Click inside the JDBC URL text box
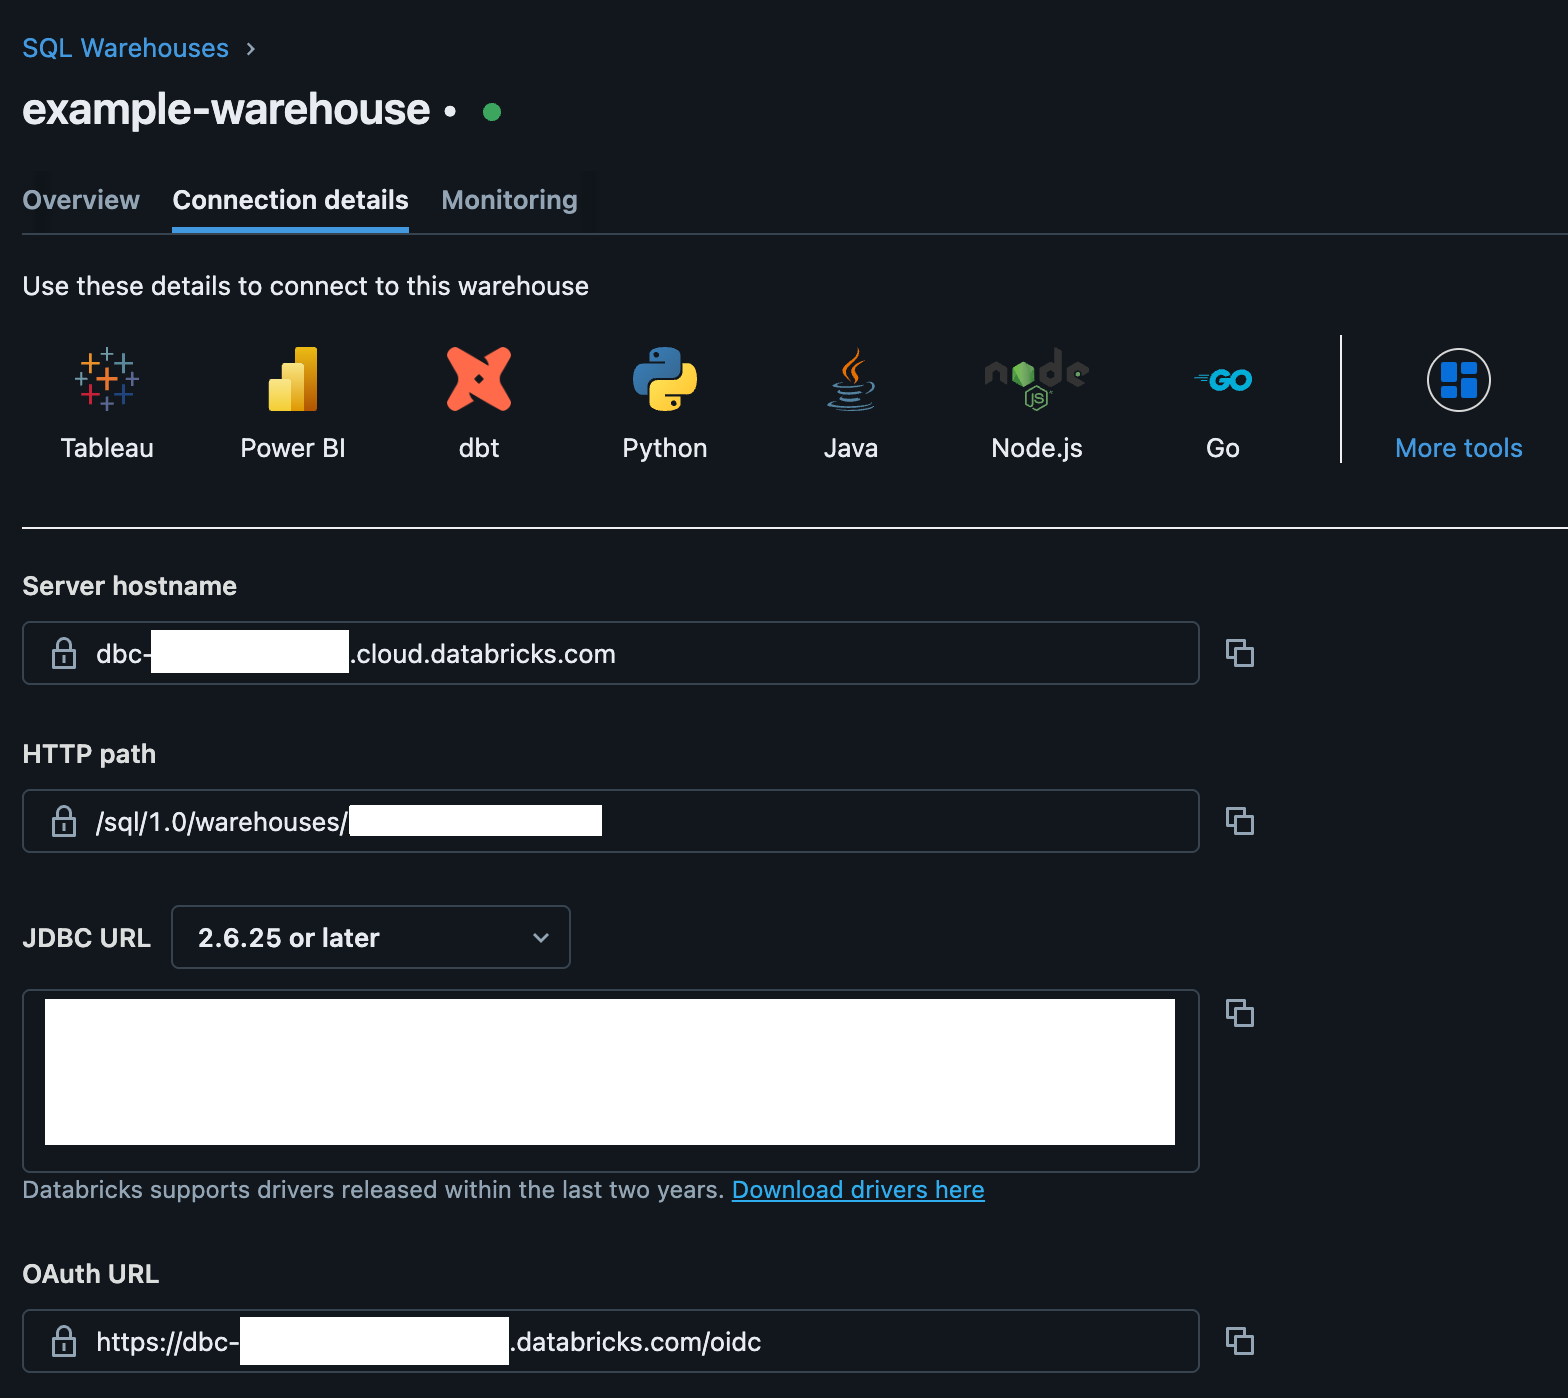Image resolution: width=1568 pixels, height=1398 pixels. pos(611,1081)
